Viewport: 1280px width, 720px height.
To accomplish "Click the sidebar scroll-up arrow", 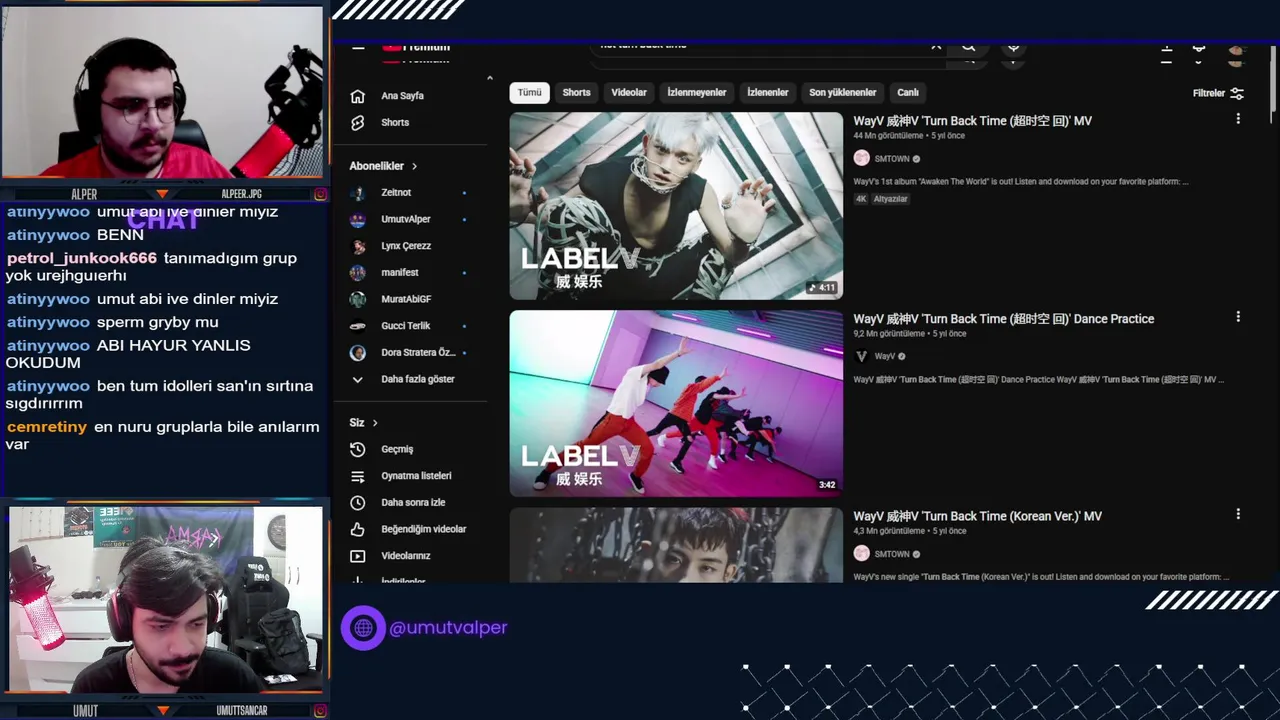I will click(489, 78).
